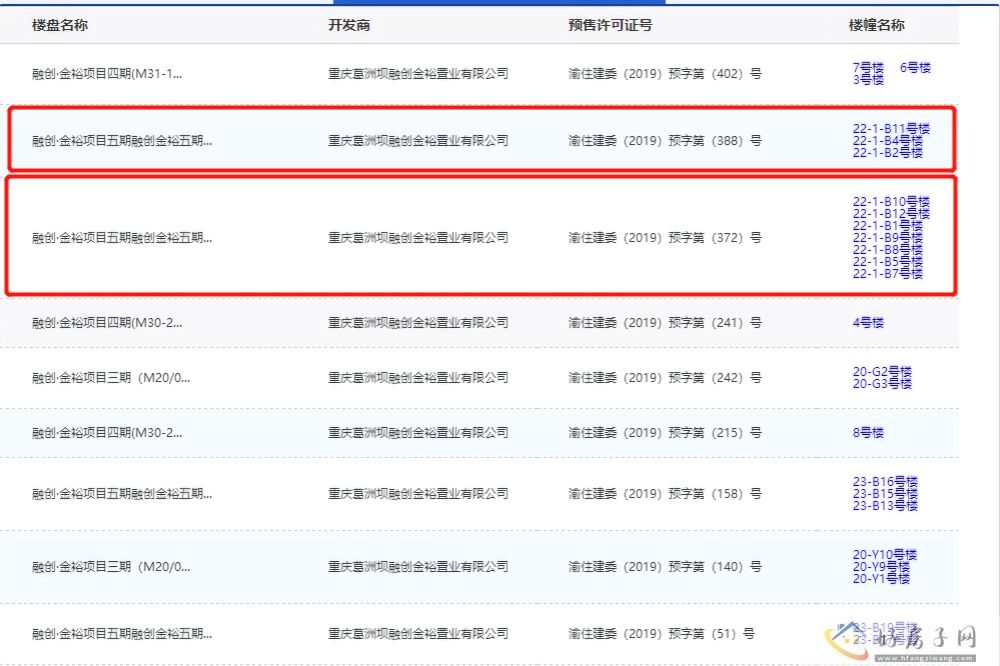Open the 7号楼 building link
The image size is (1000, 666).
click(868, 68)
